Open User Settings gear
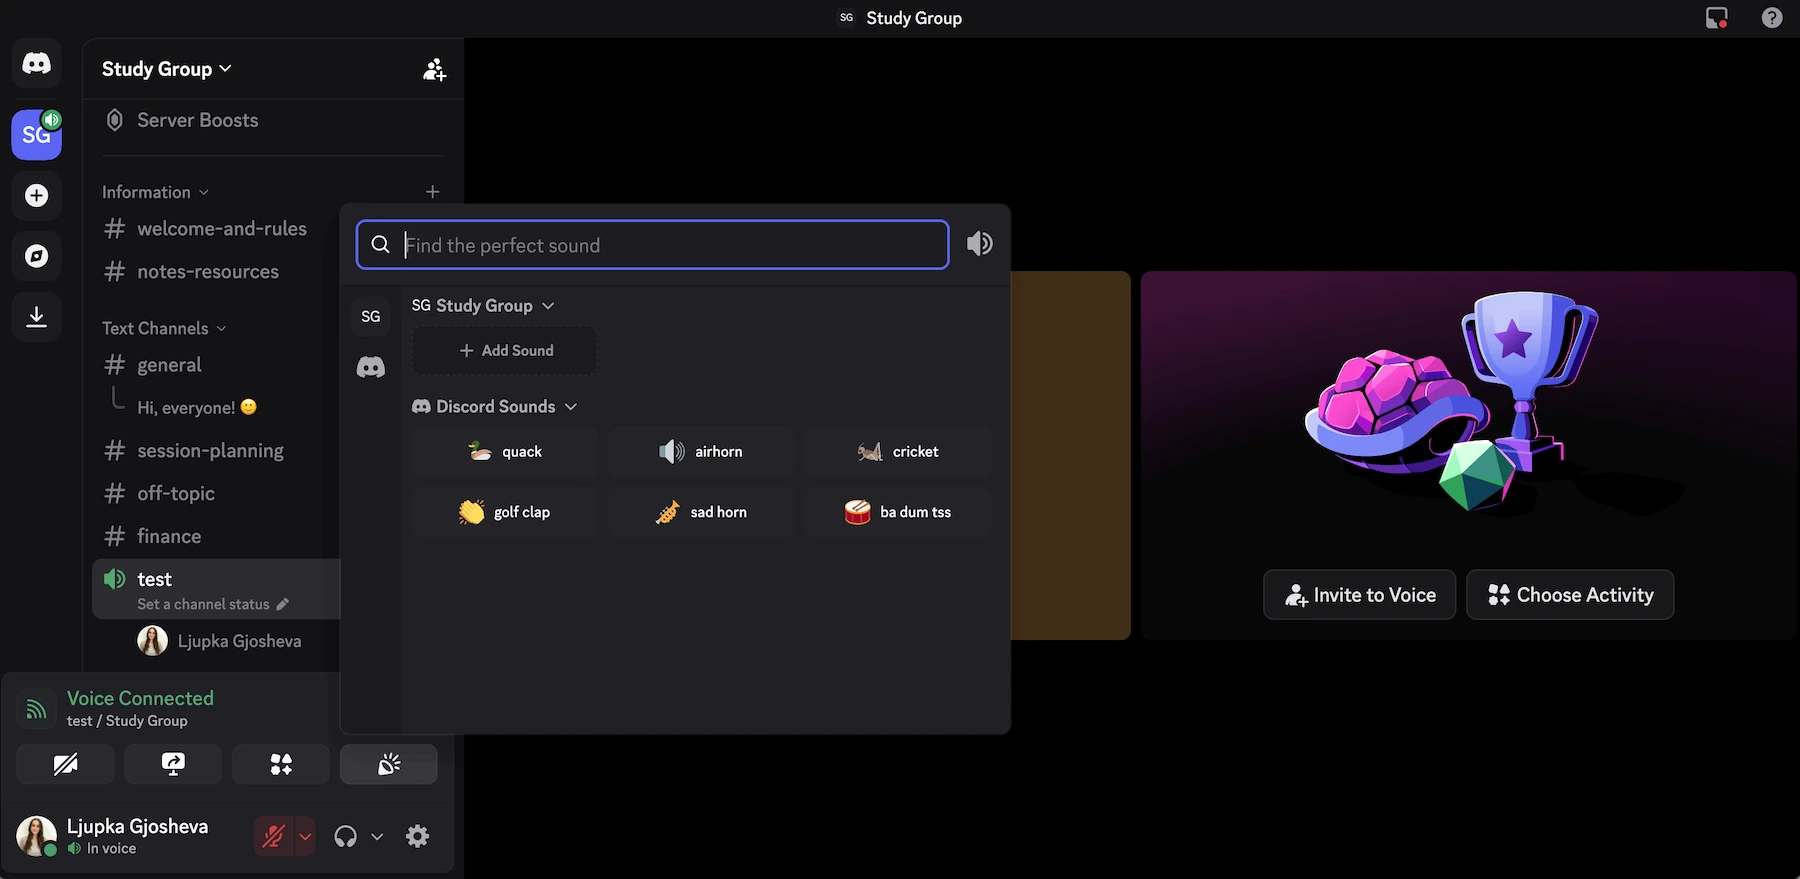1800x879 pixels. click(x=418, y=837)
